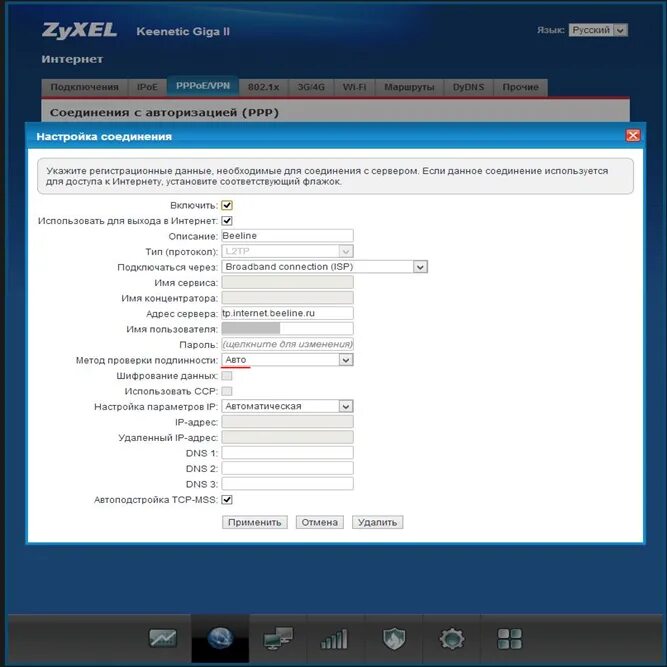Click the Имя пользователя input field

point(287,328)
